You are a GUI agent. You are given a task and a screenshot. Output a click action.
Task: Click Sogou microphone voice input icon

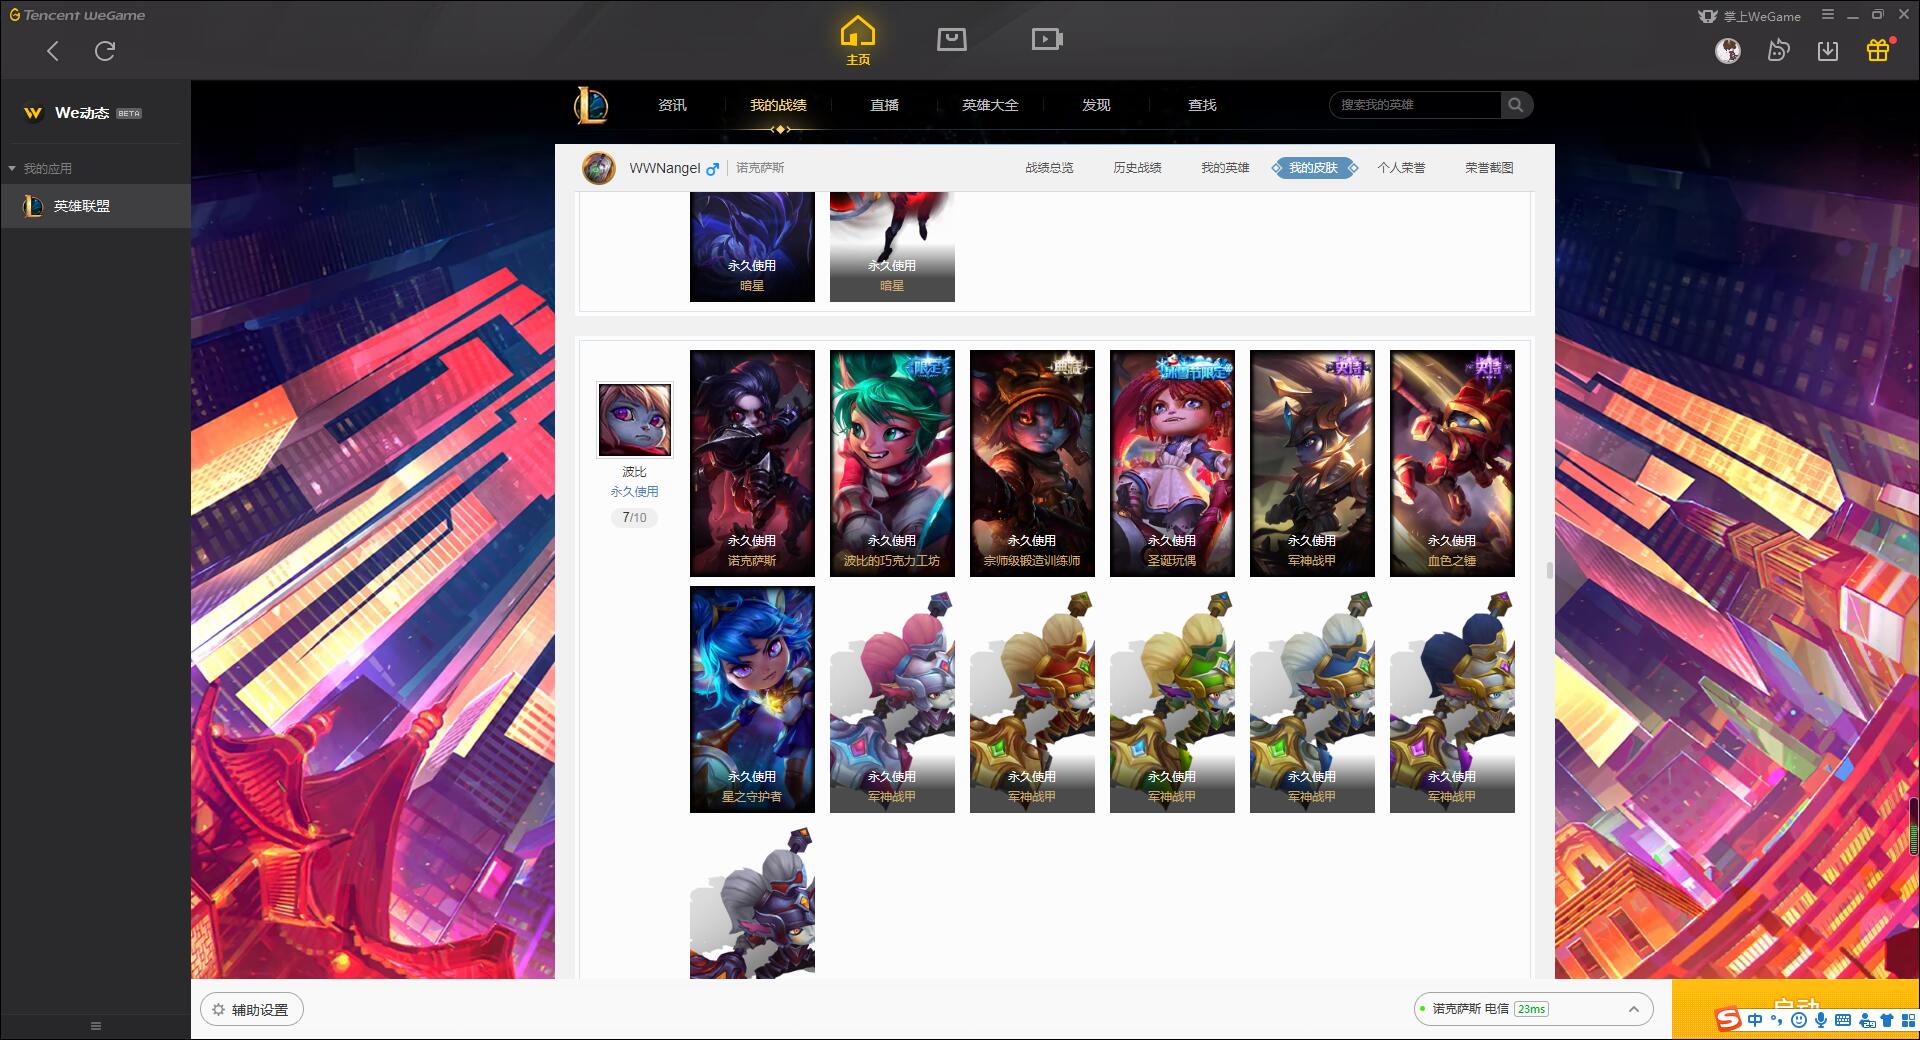tap(1821, 1020)
